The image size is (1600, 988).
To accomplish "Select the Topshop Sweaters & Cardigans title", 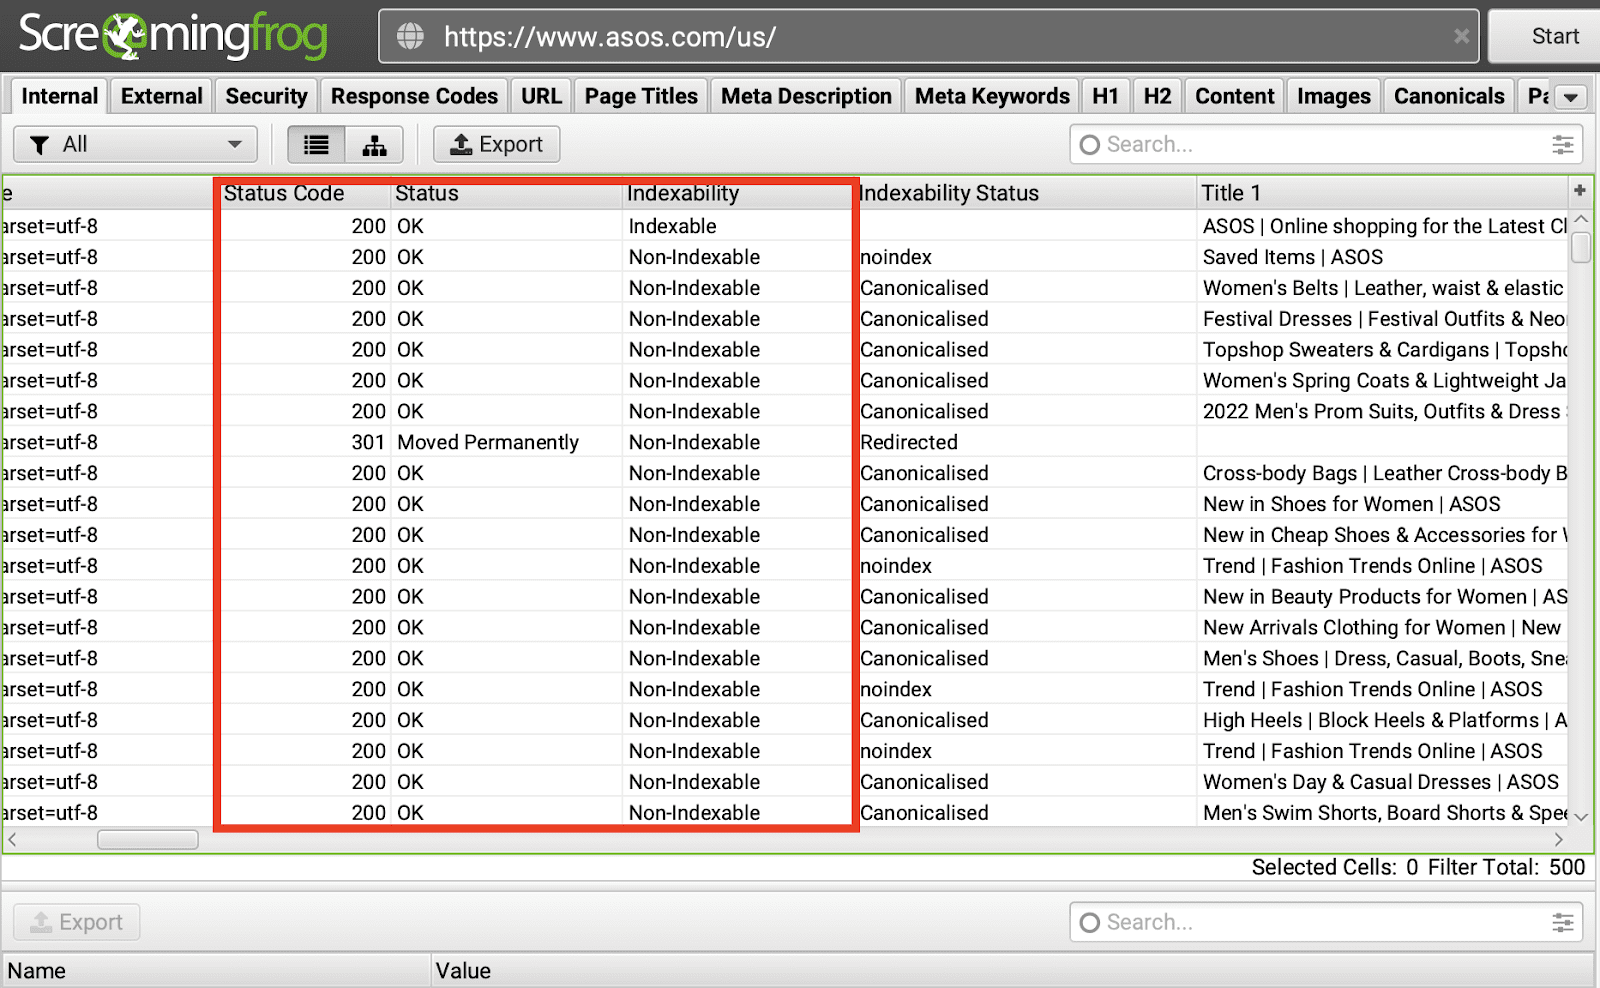I will (x=1384, y=350).
